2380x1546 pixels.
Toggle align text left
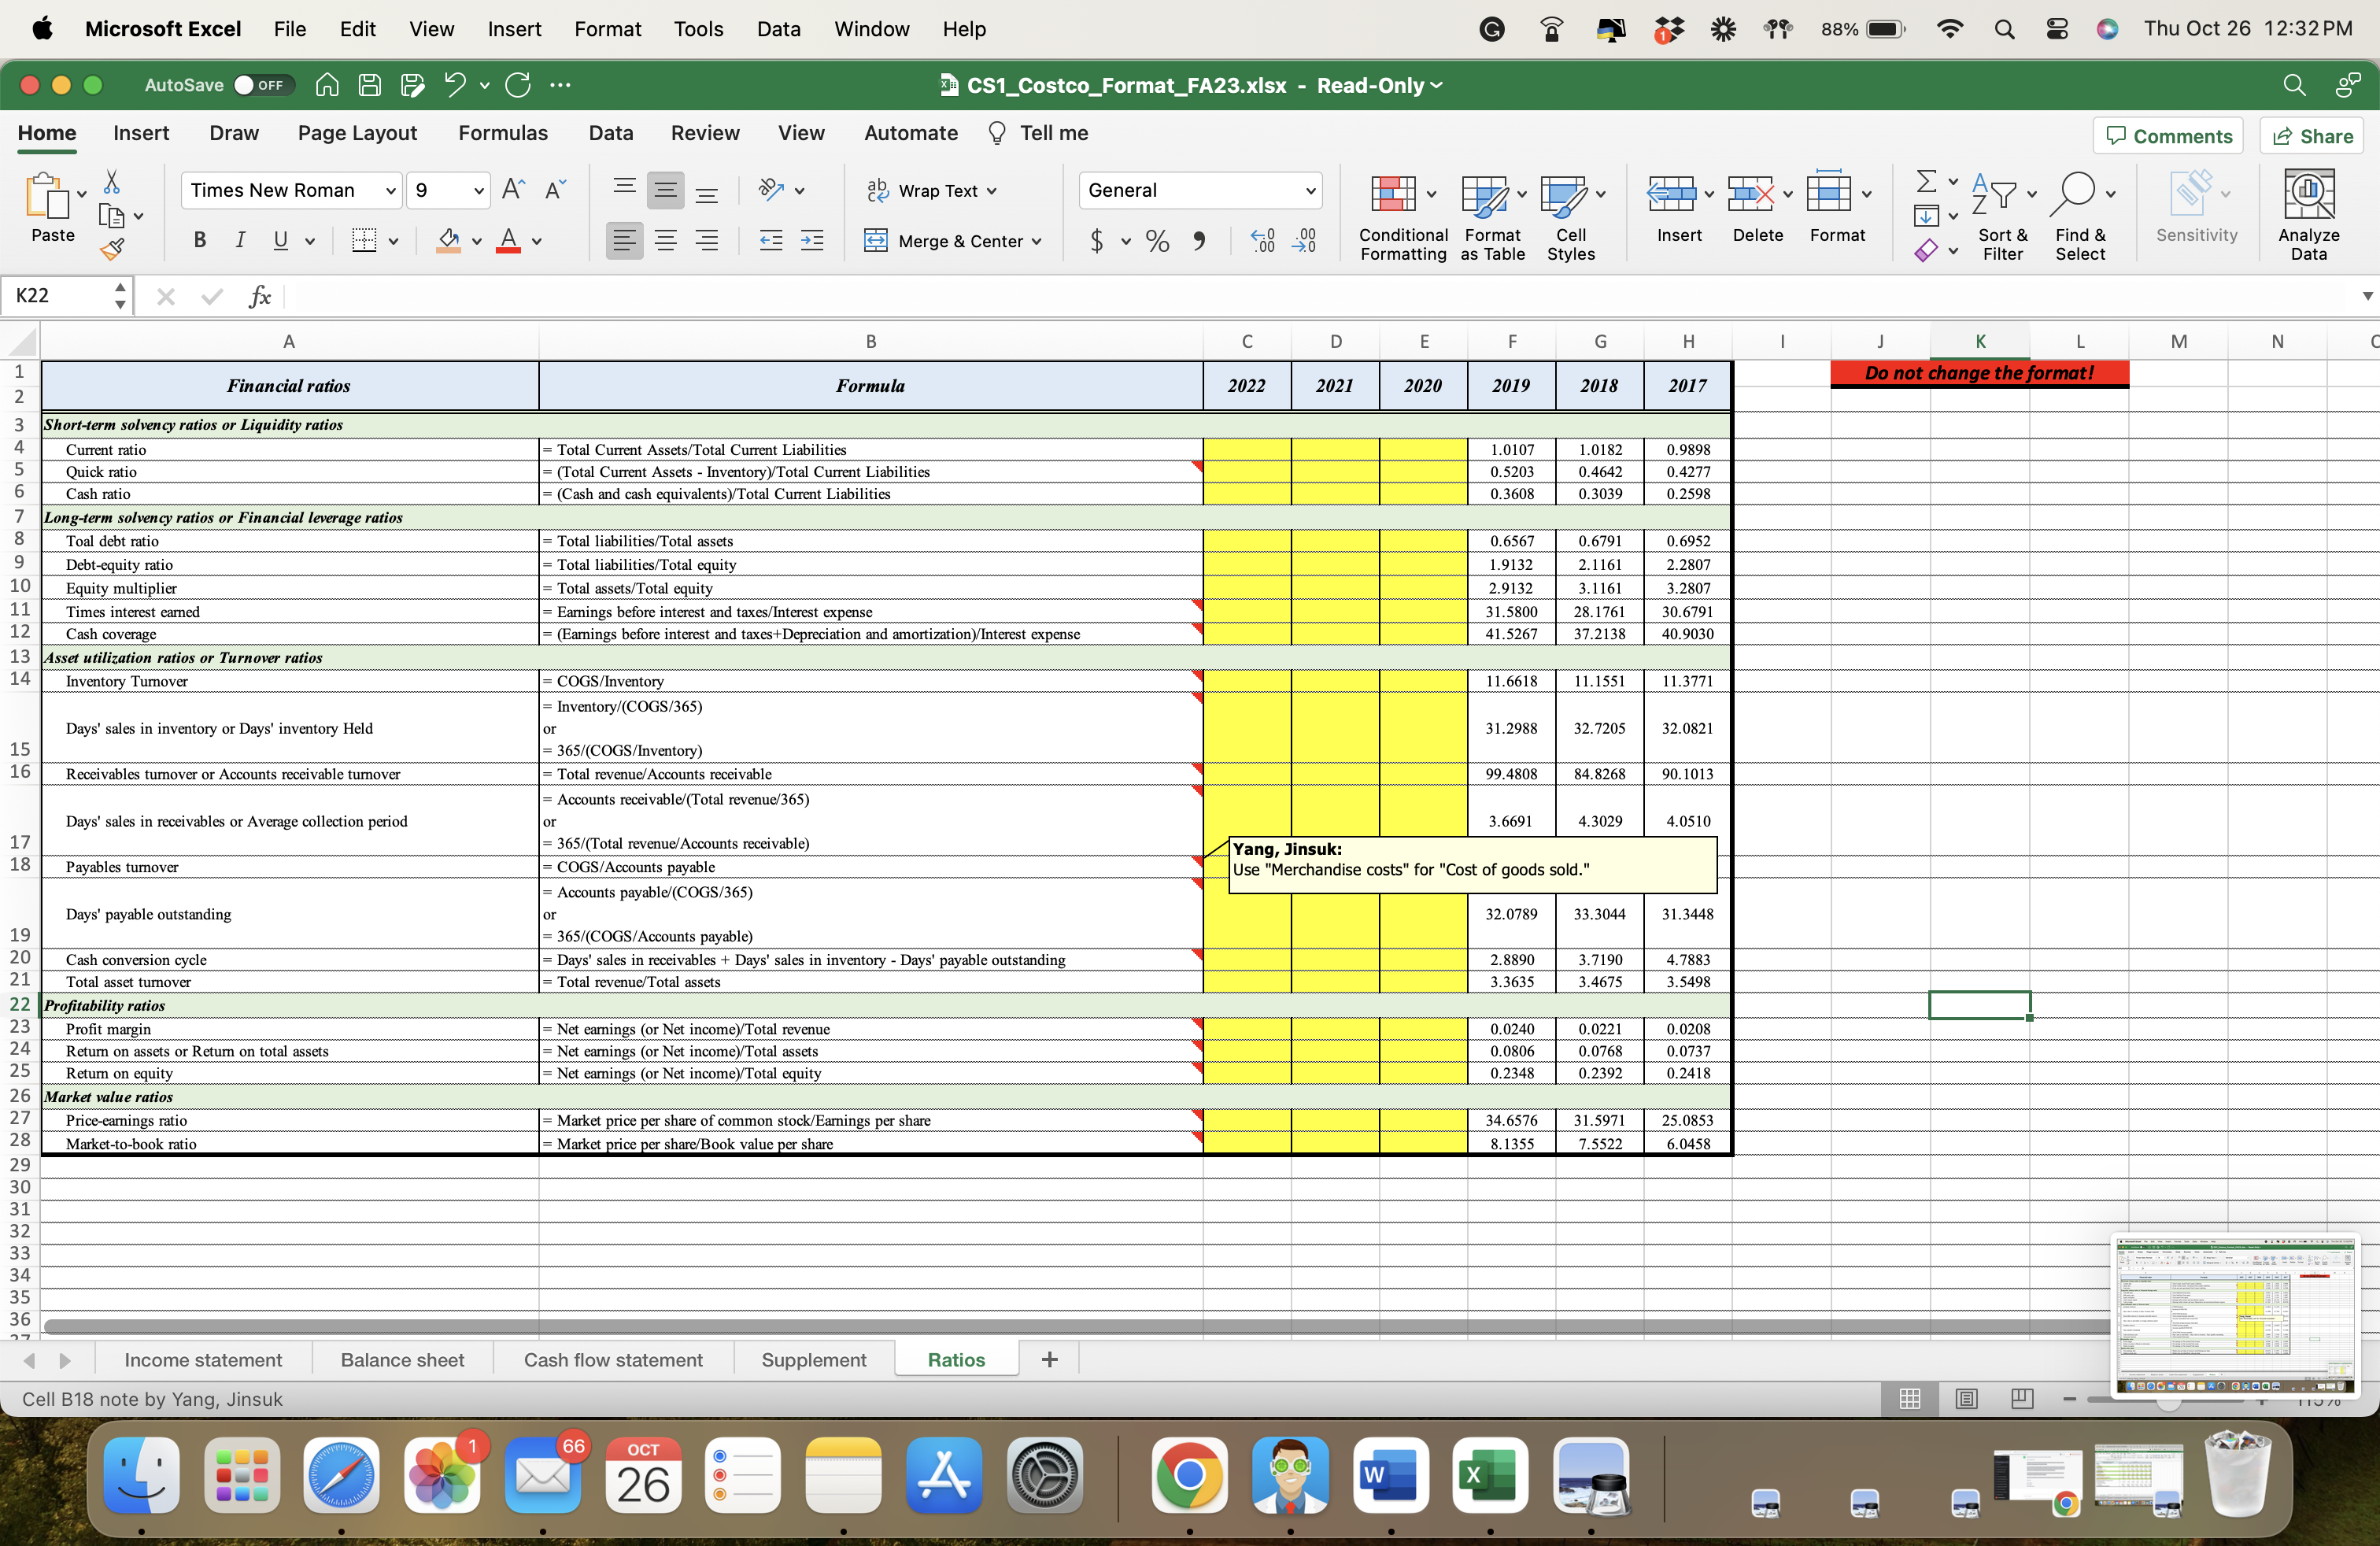(x=624, y=240)
